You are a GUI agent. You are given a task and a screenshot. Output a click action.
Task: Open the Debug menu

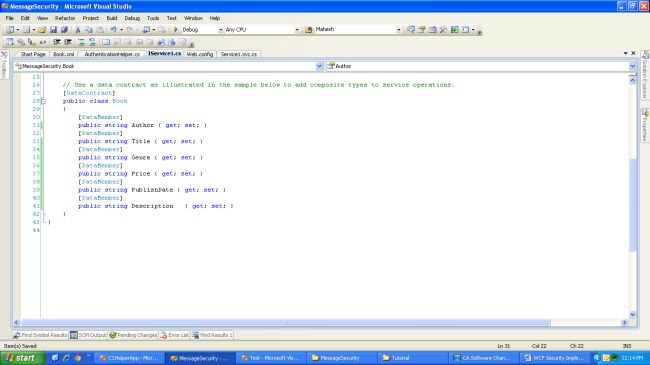click(132, 18)
